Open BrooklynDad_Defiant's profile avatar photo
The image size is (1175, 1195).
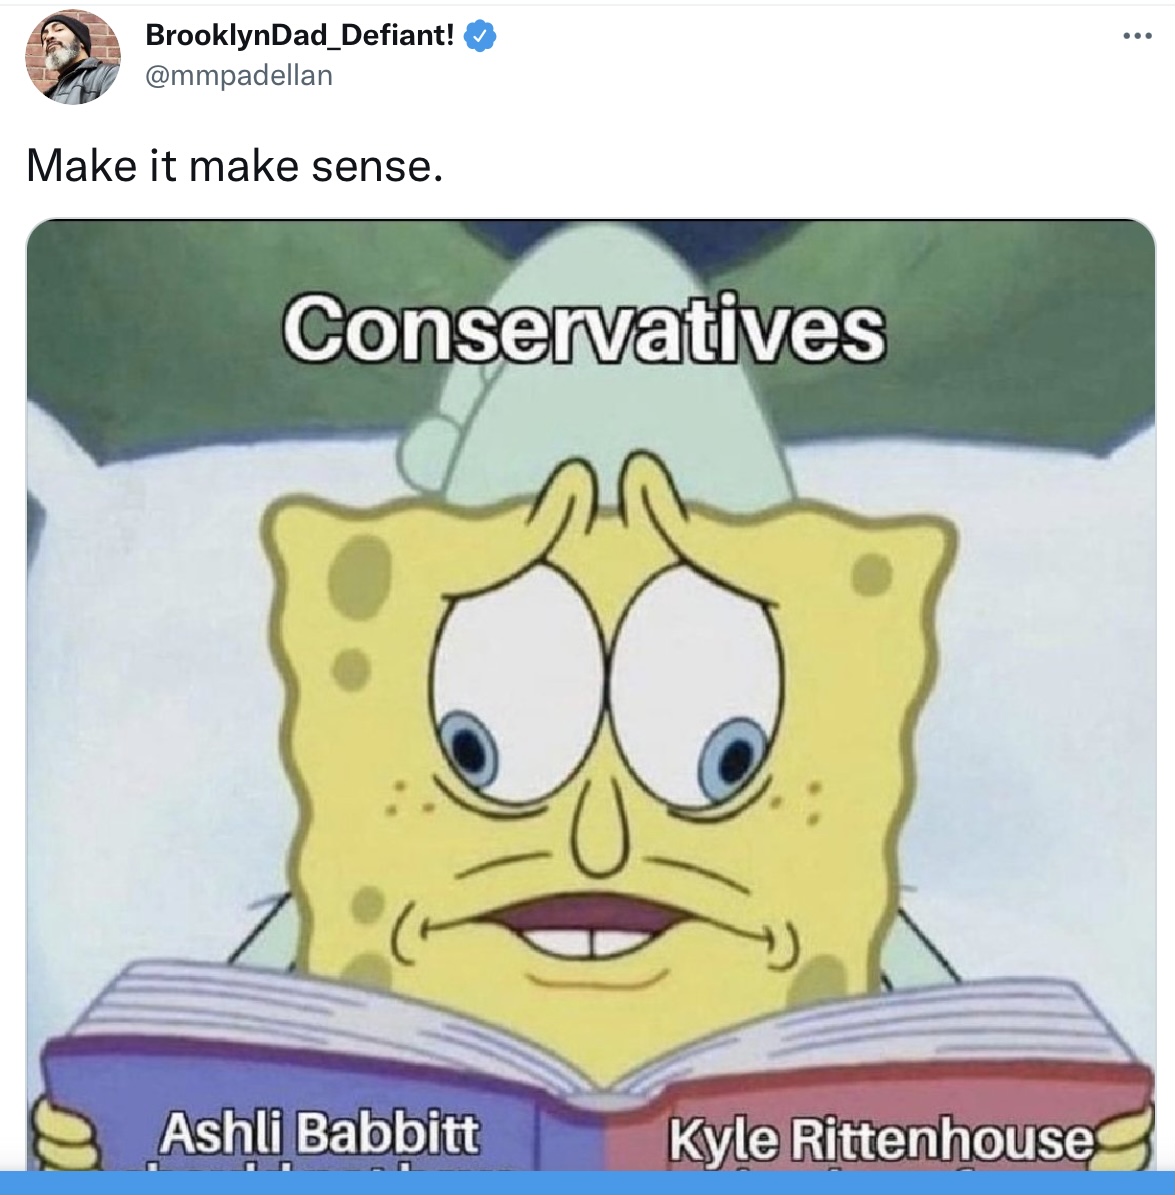tap(72, 57)
